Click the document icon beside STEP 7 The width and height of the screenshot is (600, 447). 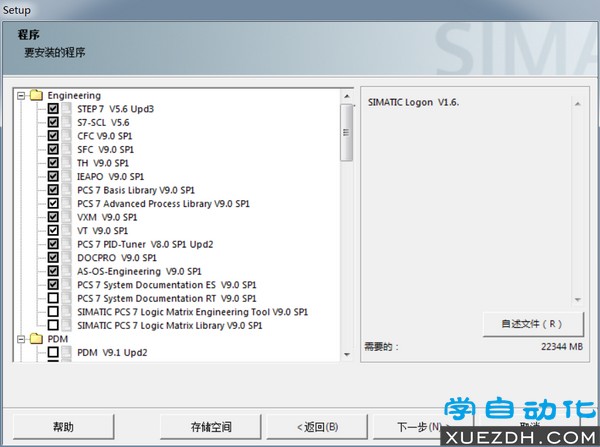pos(67,109)
